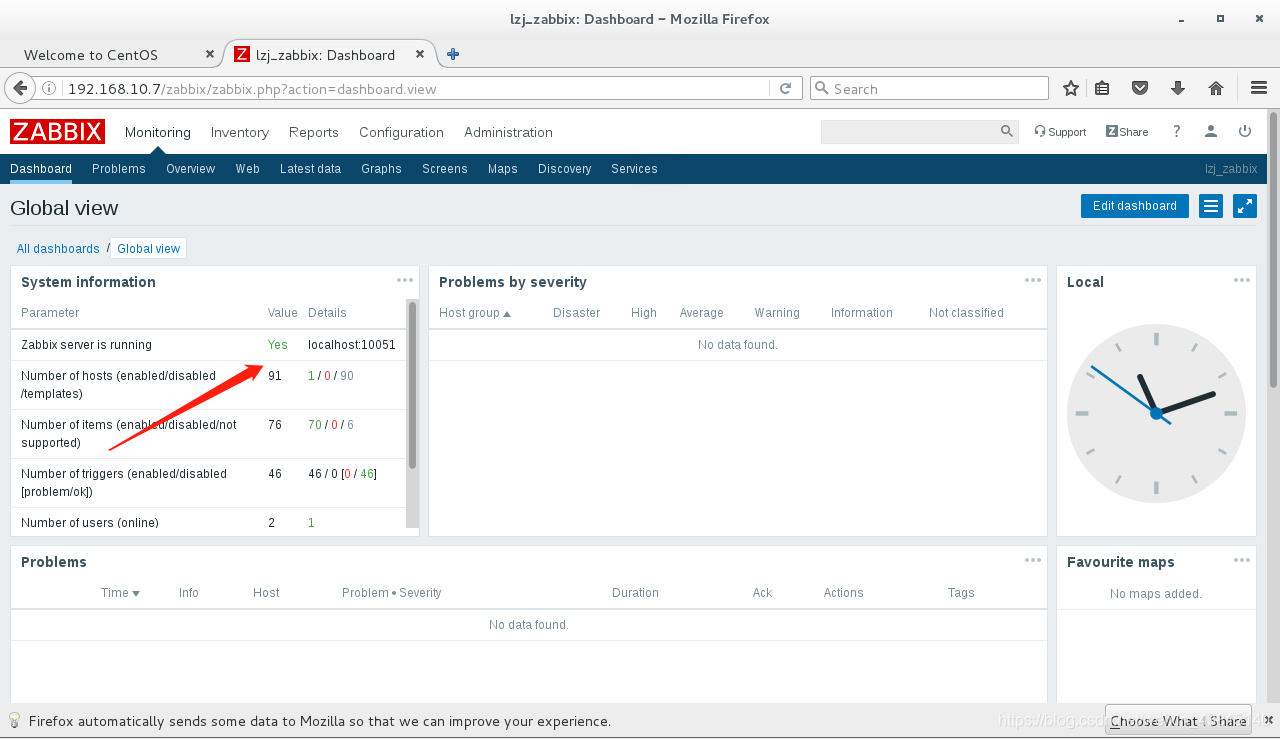Go to the Problems submenu
1280x739 pixels.
[119, 169]
